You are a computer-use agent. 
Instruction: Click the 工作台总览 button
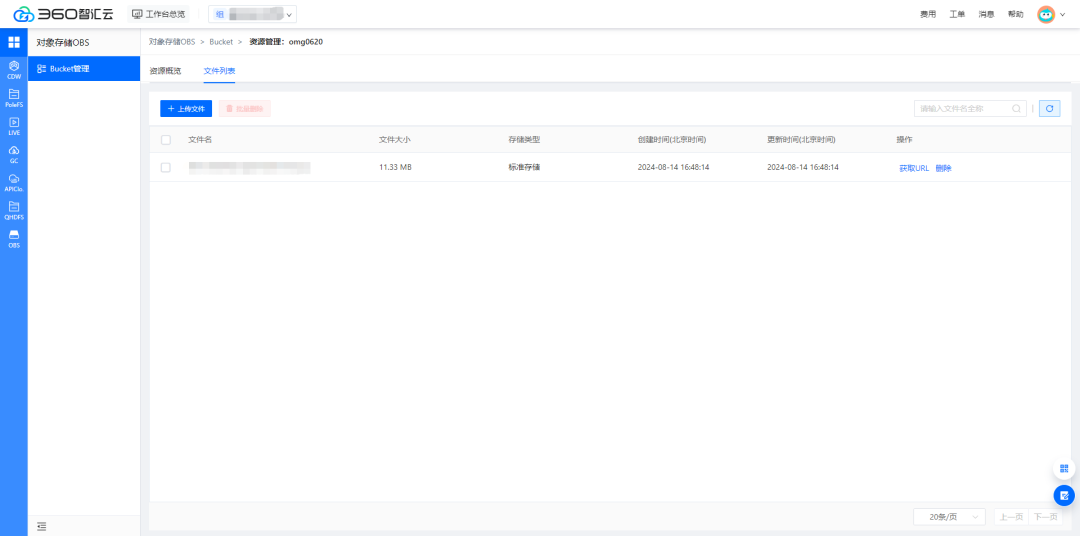(x=158, y=14)
